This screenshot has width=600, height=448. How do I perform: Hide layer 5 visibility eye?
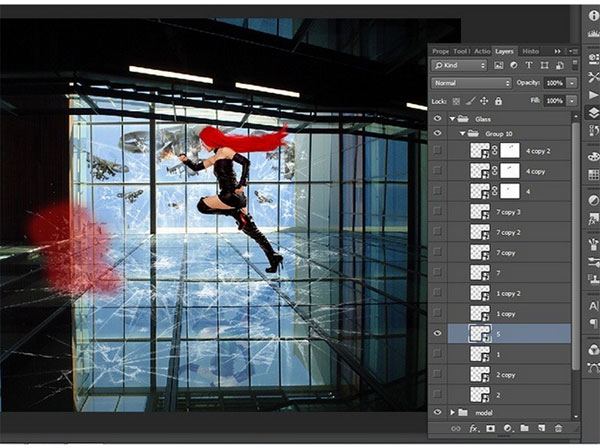click(437, 333)
